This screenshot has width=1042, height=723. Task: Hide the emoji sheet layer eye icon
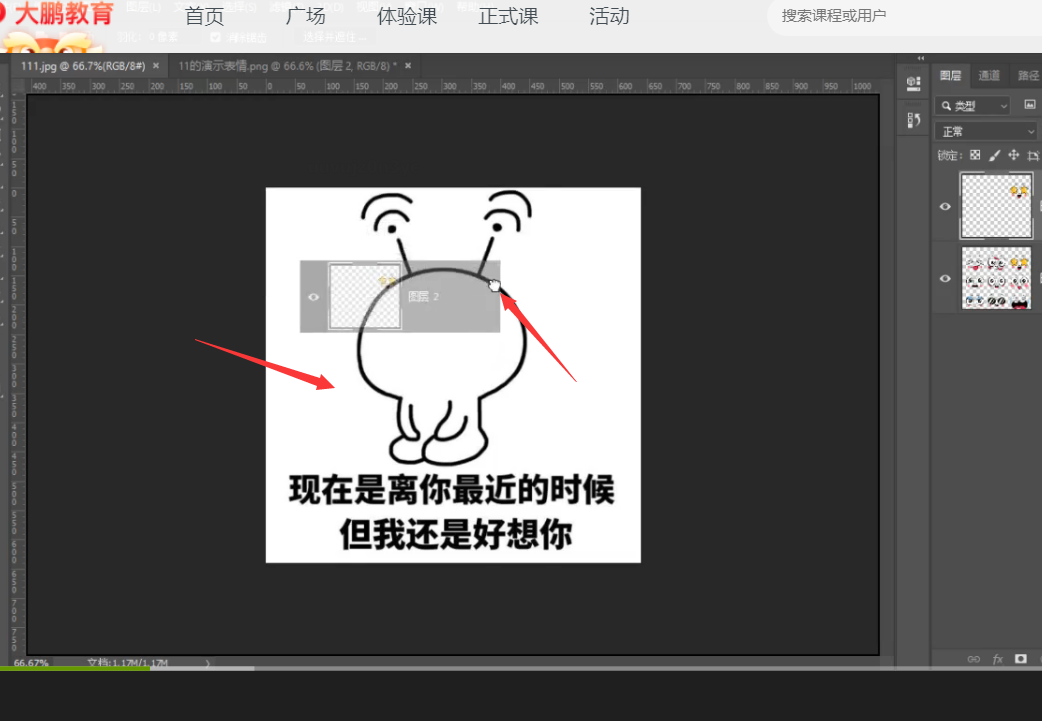(945, 278)
